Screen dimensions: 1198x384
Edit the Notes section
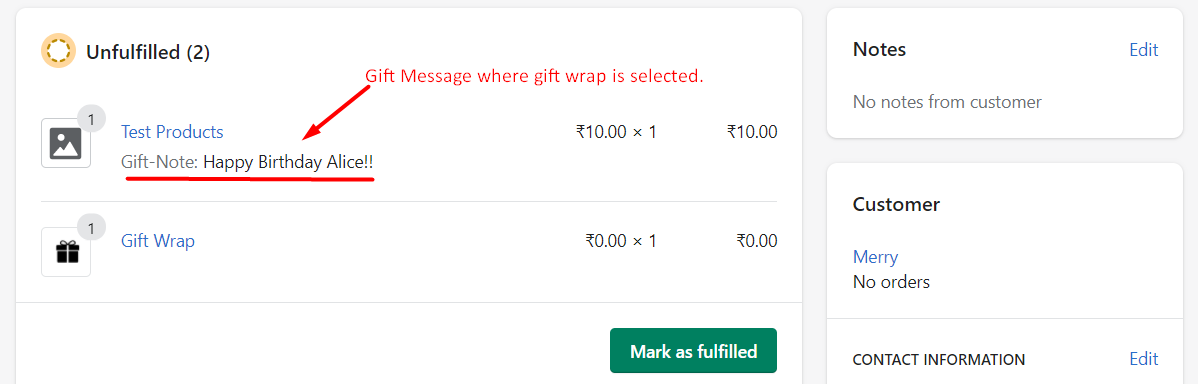(x=1144, y=50)
